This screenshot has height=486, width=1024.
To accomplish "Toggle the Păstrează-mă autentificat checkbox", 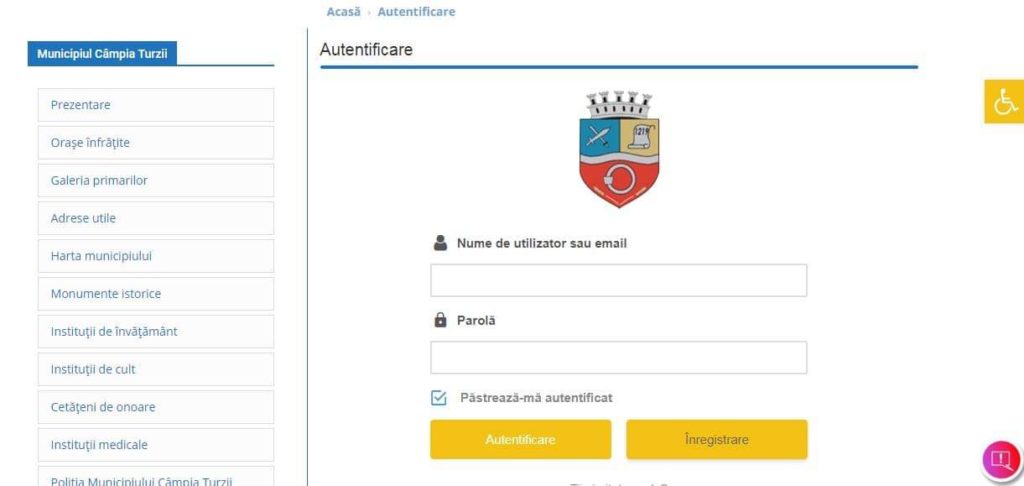I will (439, 398).
